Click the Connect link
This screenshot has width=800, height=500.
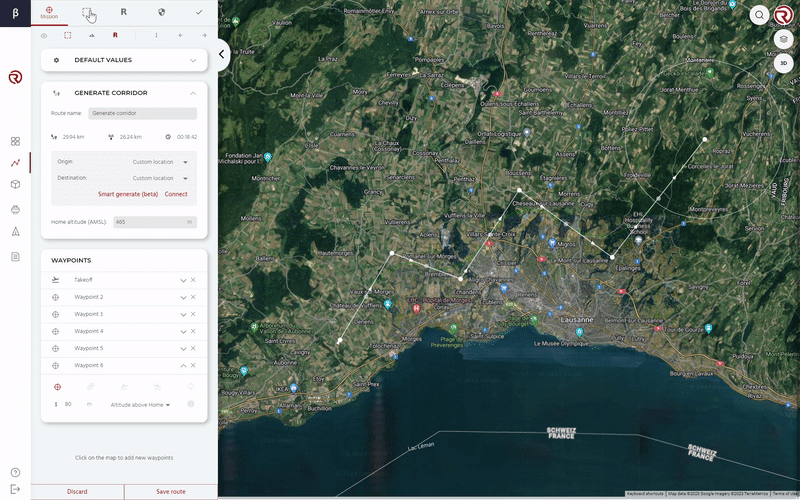[x=176, y=194]
